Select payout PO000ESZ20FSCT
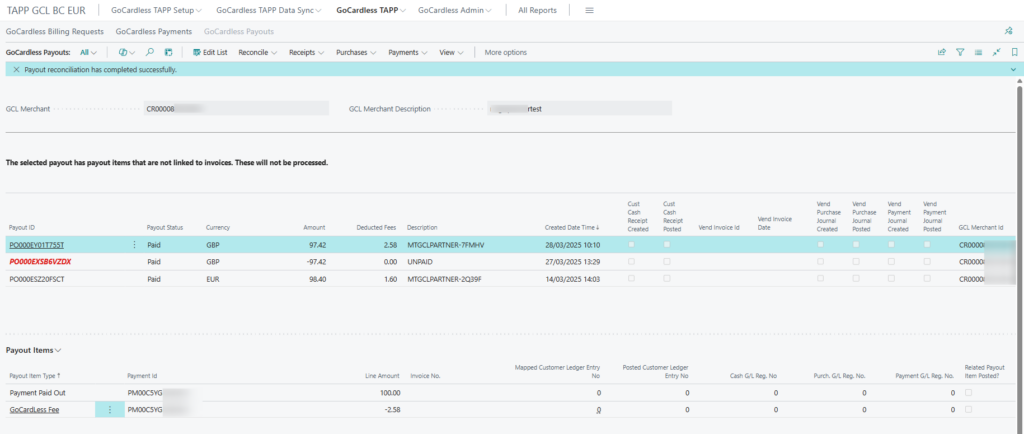 pyautogui.click(x=37, y=278)
